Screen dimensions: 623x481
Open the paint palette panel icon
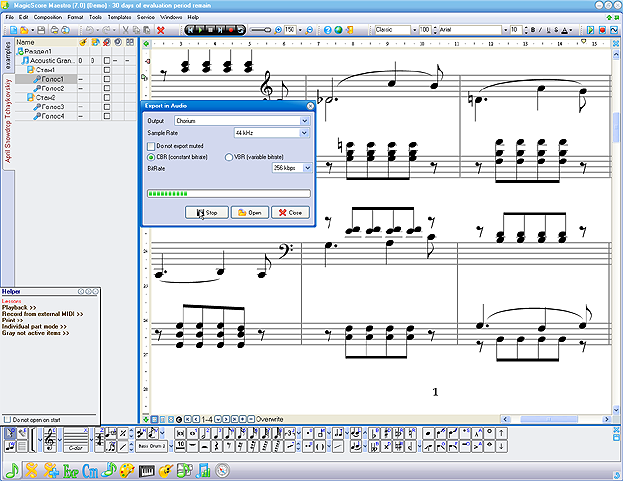[x=127, y=471]
